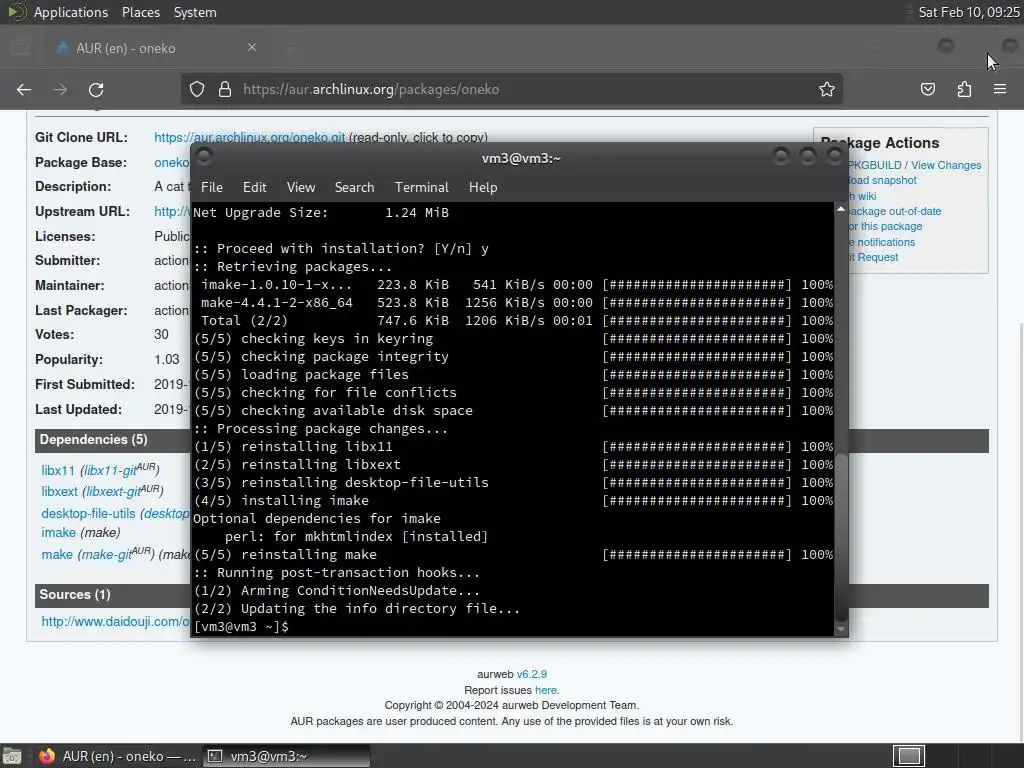Click the clock showing Sat Feb 10

pos(968,12)
